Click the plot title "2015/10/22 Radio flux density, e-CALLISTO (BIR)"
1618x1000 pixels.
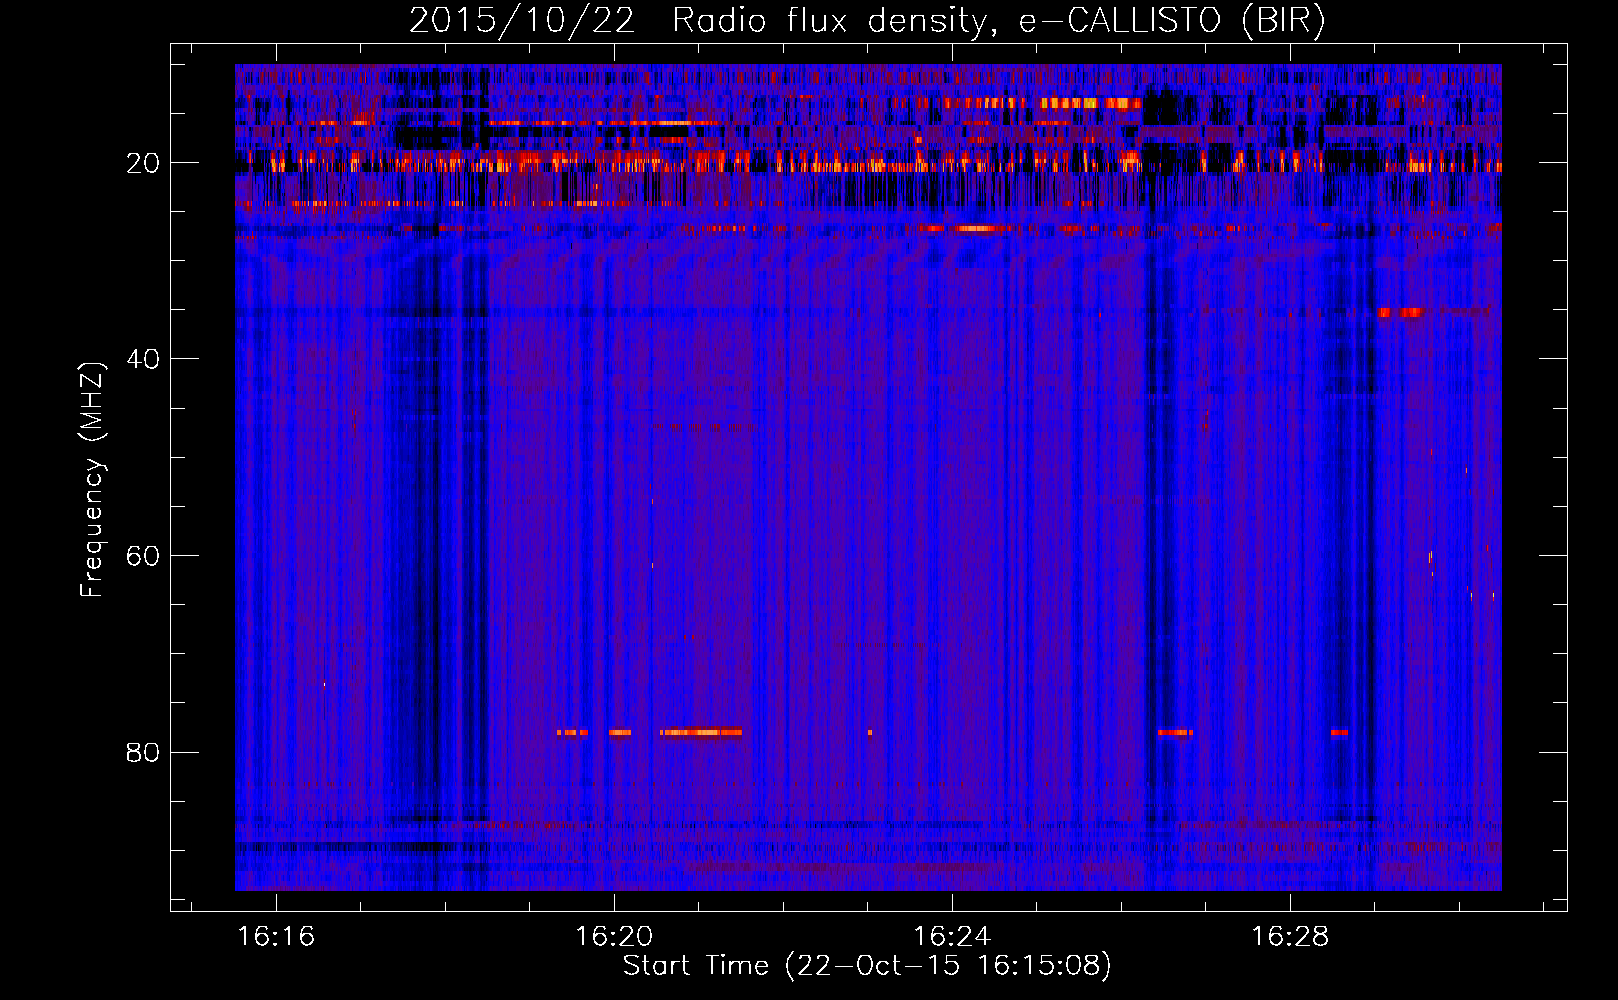(867, 21)
